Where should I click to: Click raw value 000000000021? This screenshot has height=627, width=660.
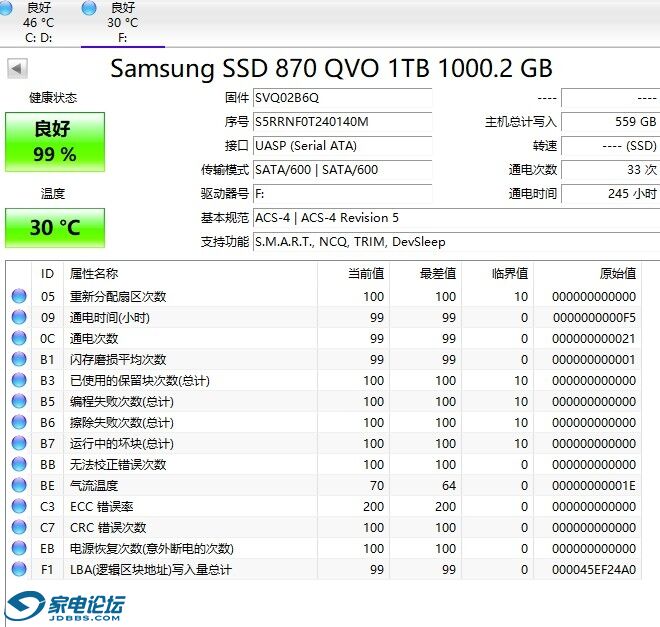coord(593,339)
